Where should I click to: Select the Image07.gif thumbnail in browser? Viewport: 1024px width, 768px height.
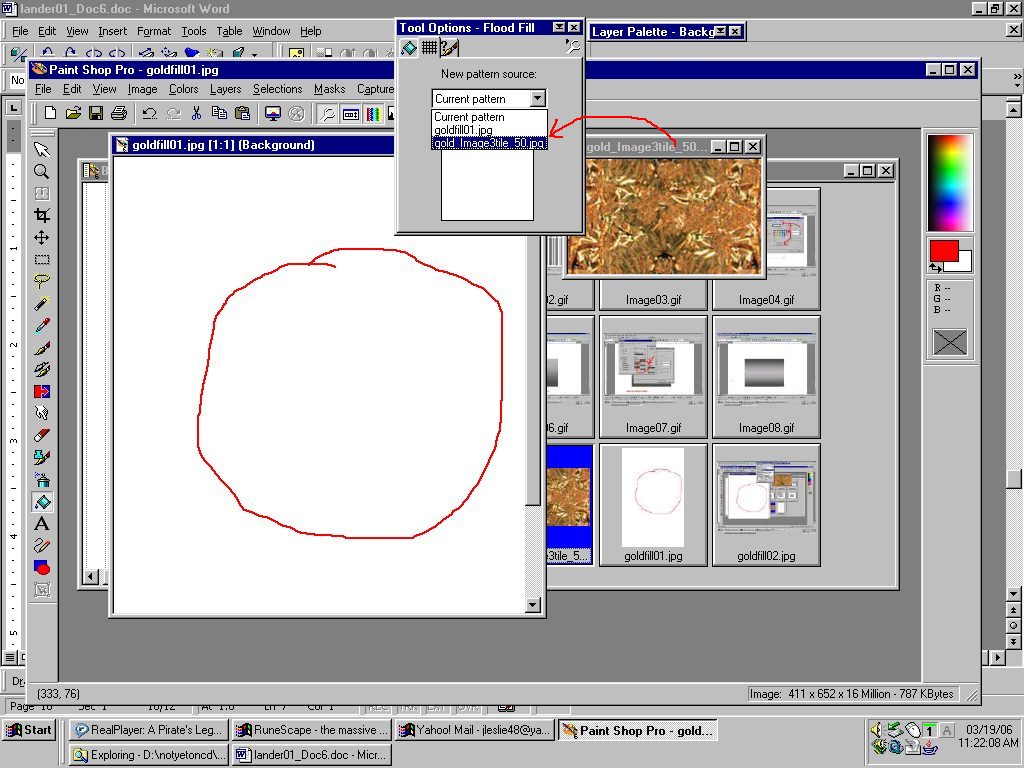coord(653,376)
